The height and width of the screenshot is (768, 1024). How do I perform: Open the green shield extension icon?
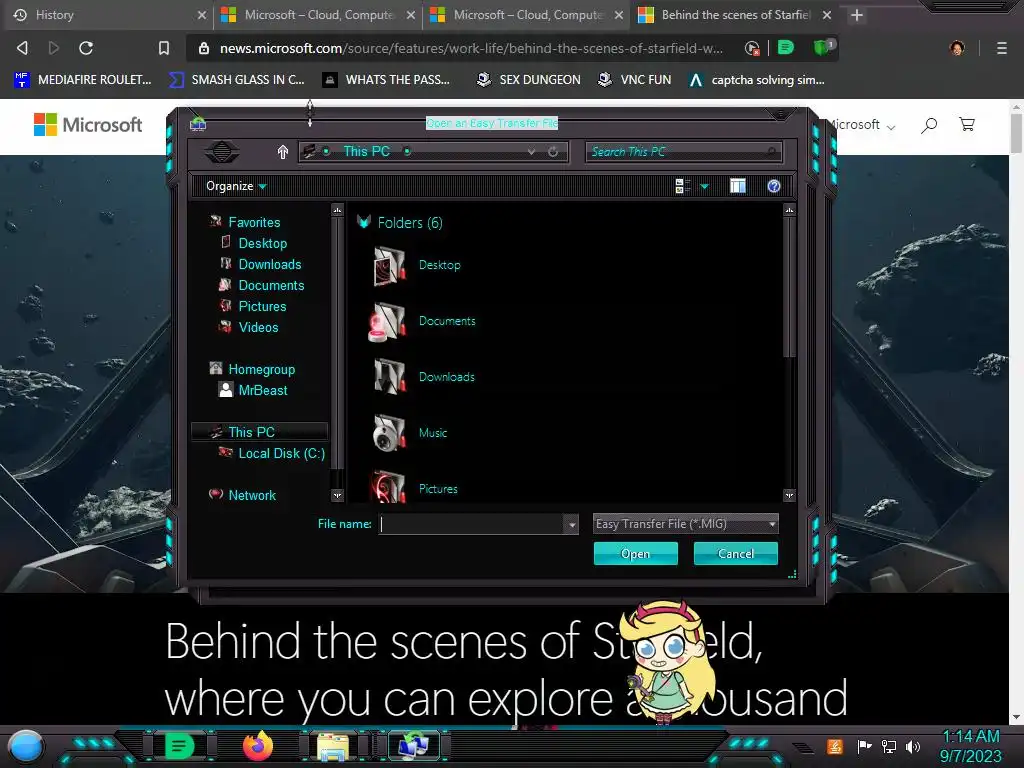click(823, 48)
